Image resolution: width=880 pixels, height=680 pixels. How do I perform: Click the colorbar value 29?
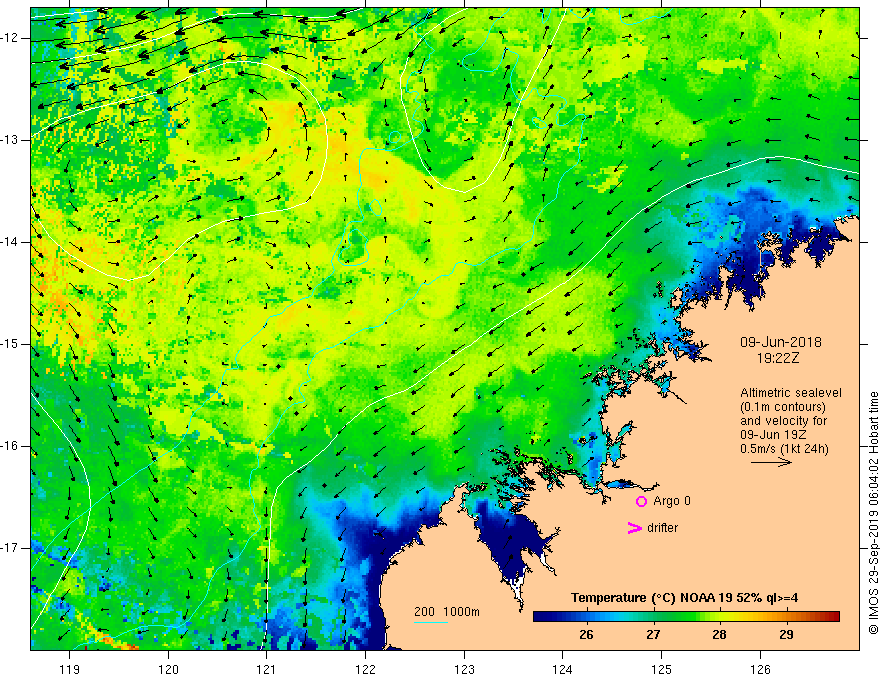pos(786,635)
